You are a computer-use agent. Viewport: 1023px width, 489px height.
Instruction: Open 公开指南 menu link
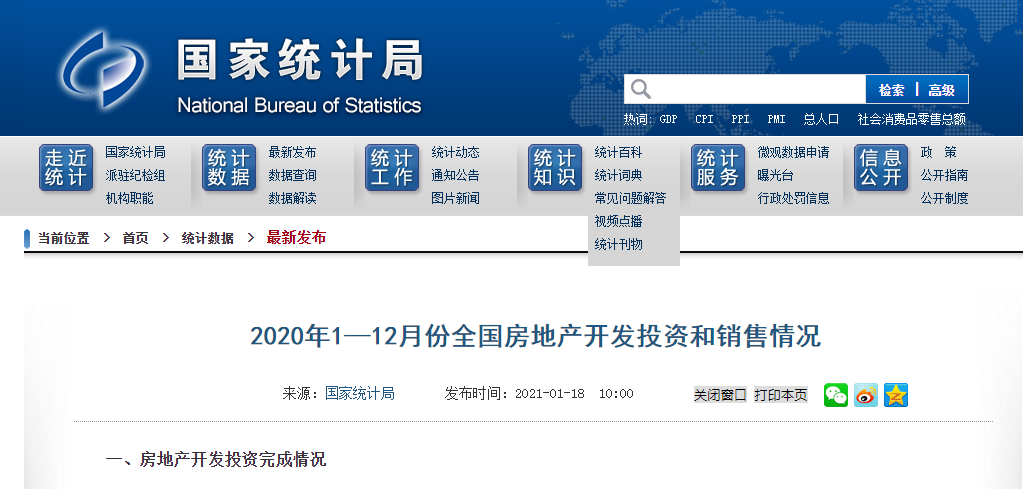(x=945, y=175)
